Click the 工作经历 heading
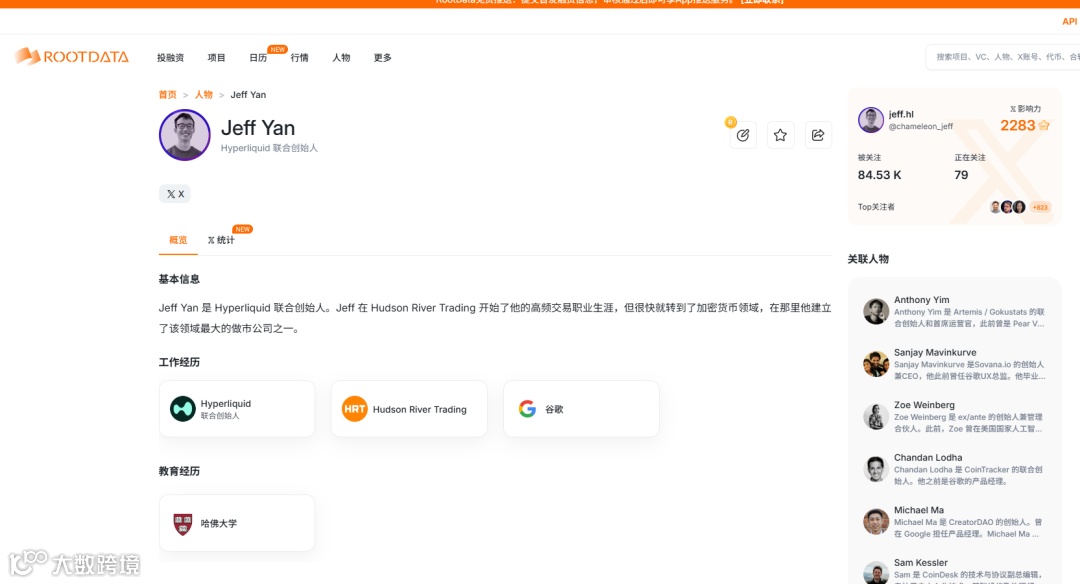The width and height of the screenshot is (1080, 584). pyautogui.click(x=179, y=362)
